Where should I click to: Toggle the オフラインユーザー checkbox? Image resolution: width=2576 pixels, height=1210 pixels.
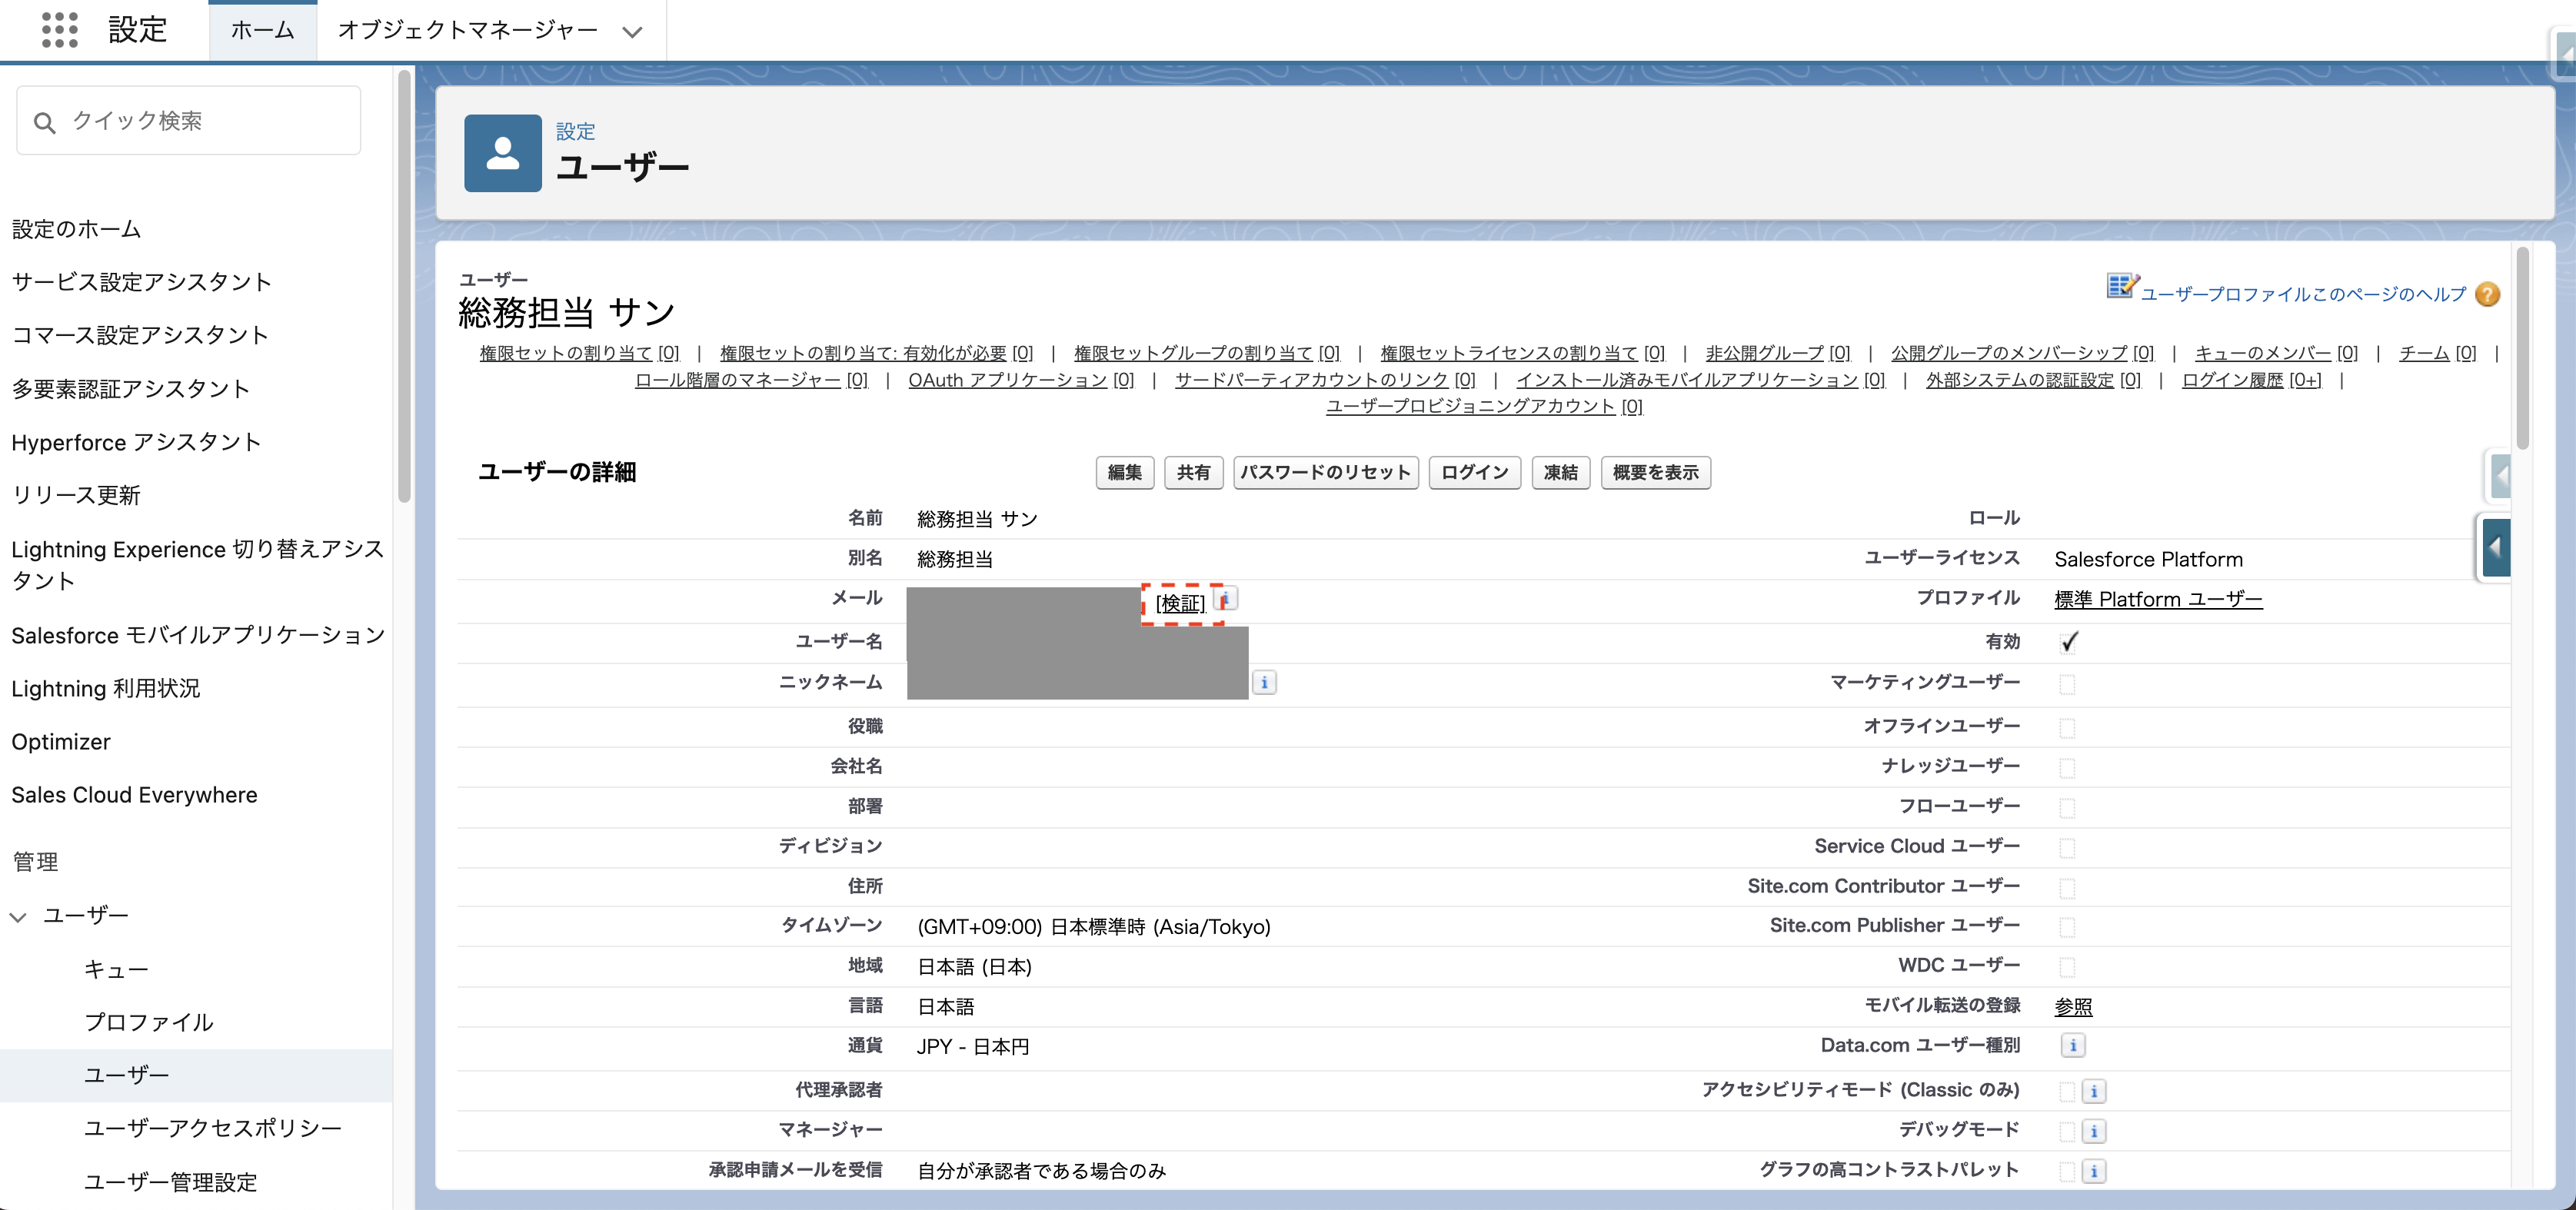coord(2067,727)
